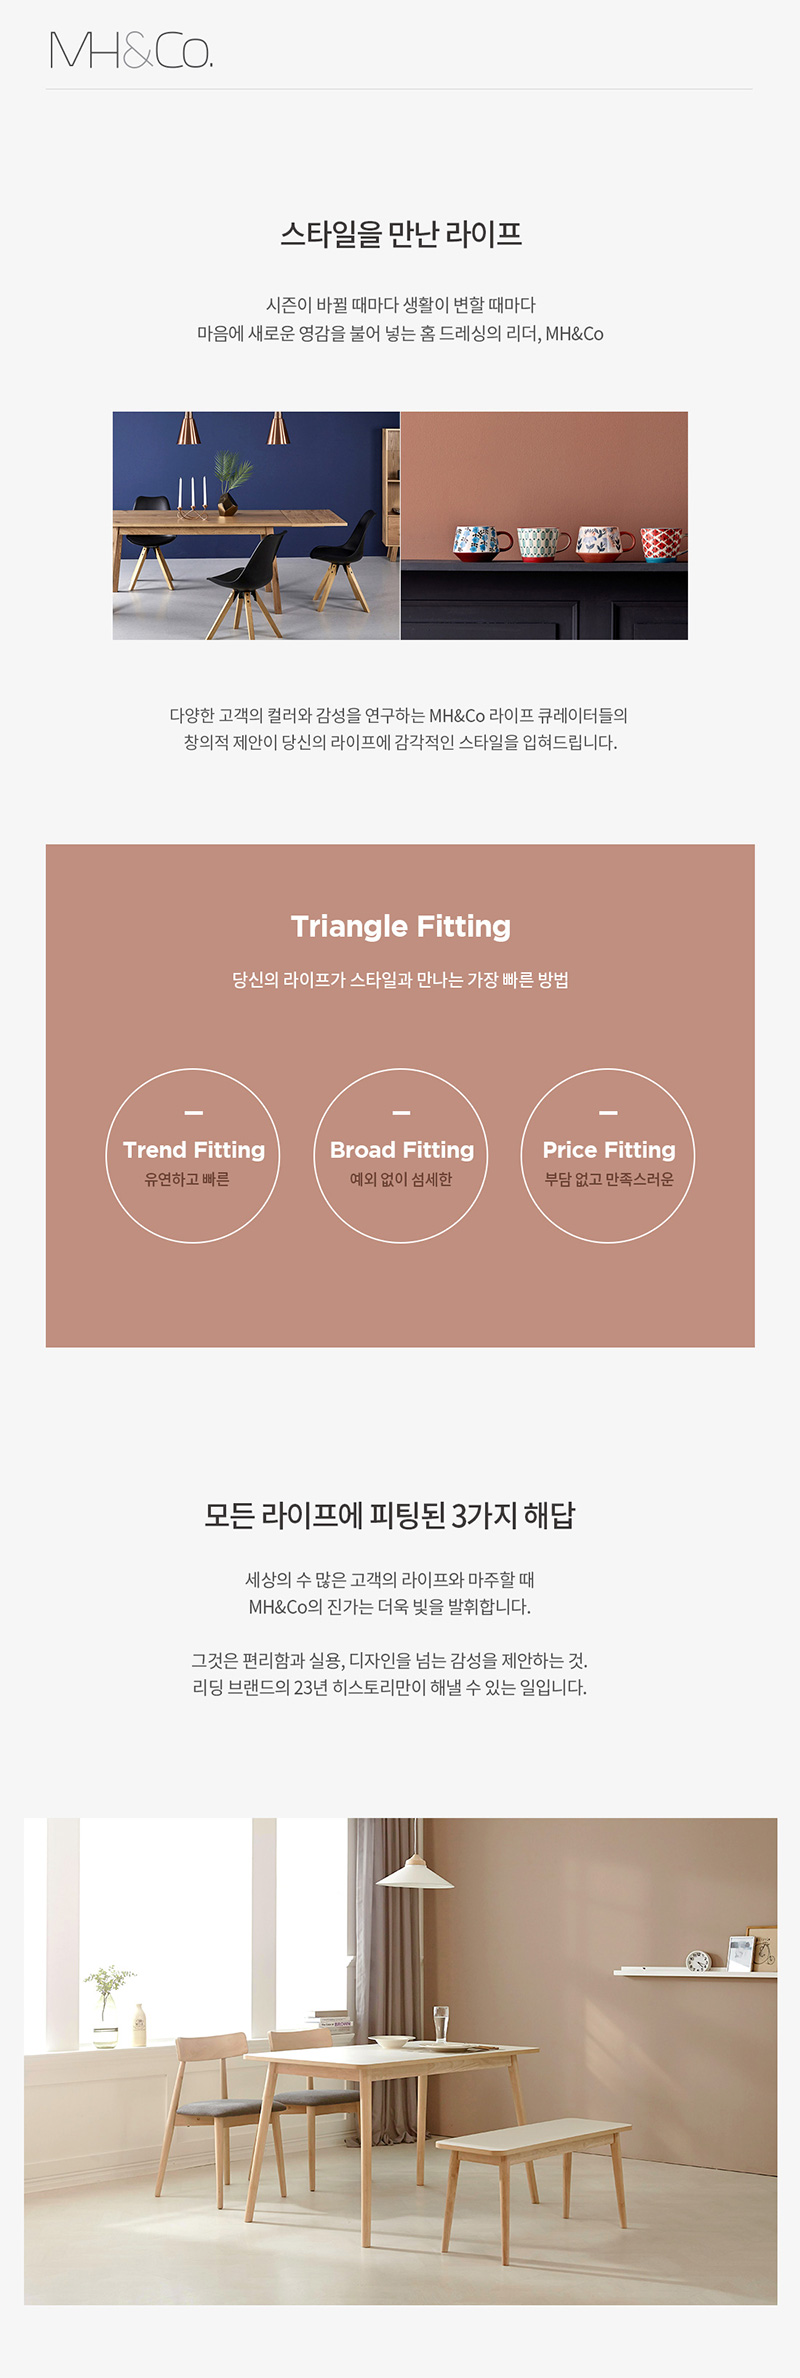Click the 예외 없이 섬세한 subtitle text
The height and width of the screenshot is (2378, 800).
401,1180
